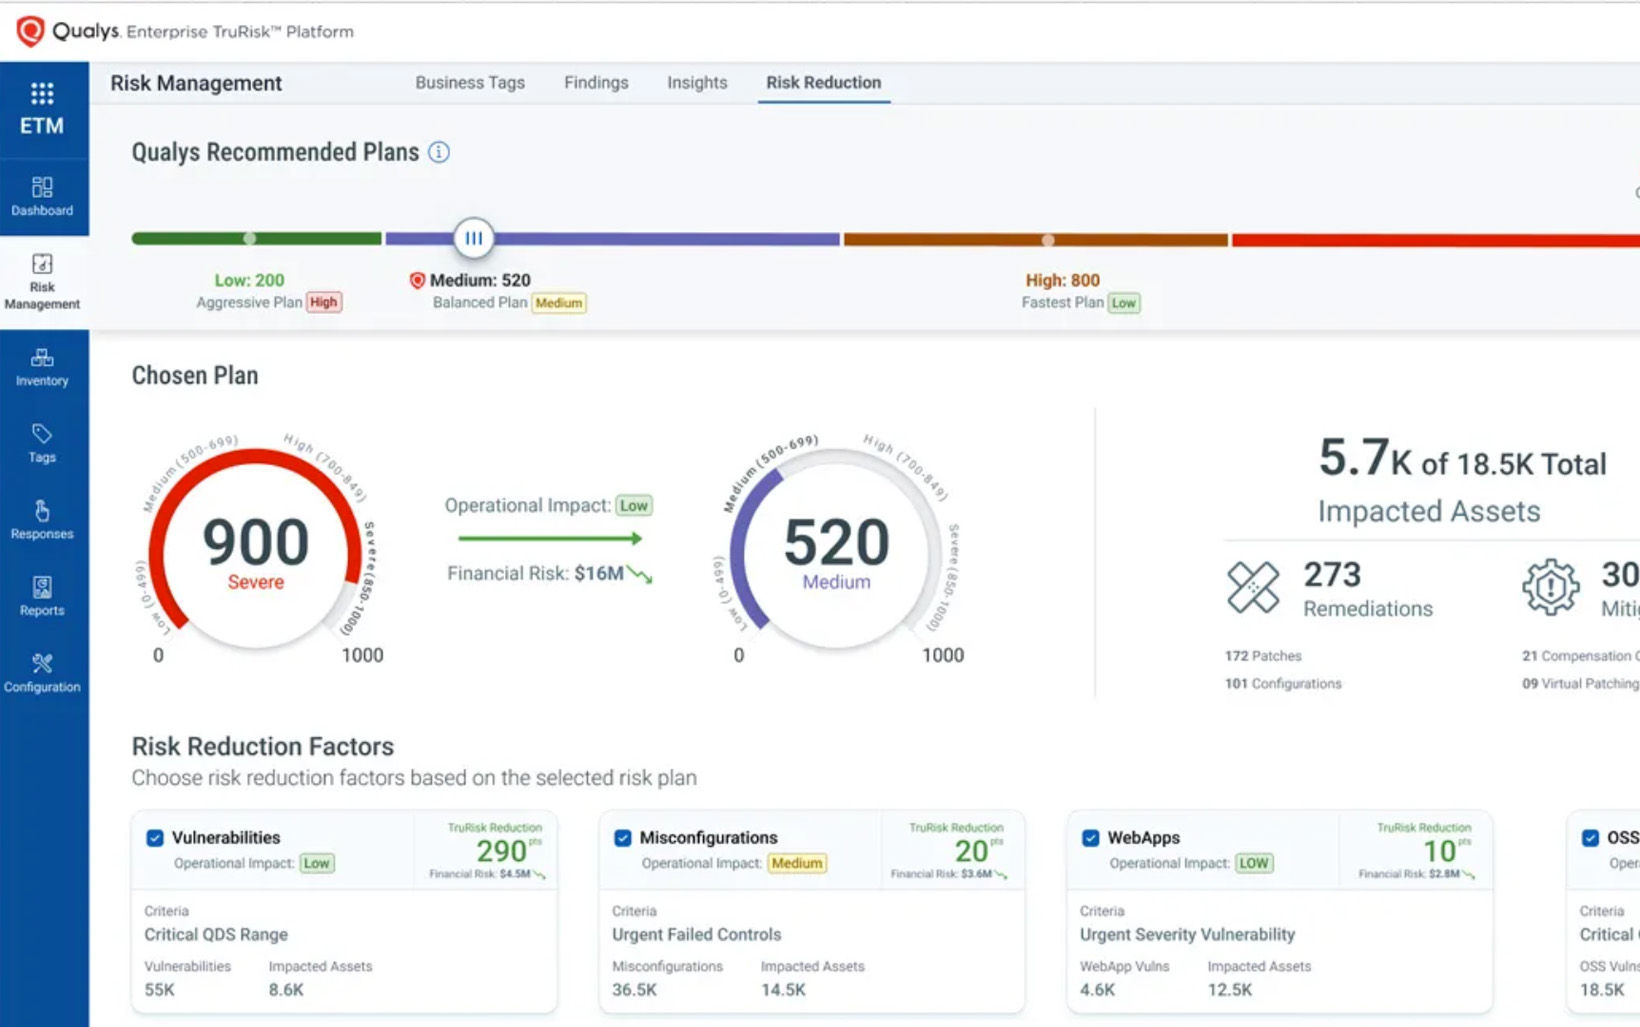
Task: Switch to the Insights tab
Action: click(x=697, y=83)
